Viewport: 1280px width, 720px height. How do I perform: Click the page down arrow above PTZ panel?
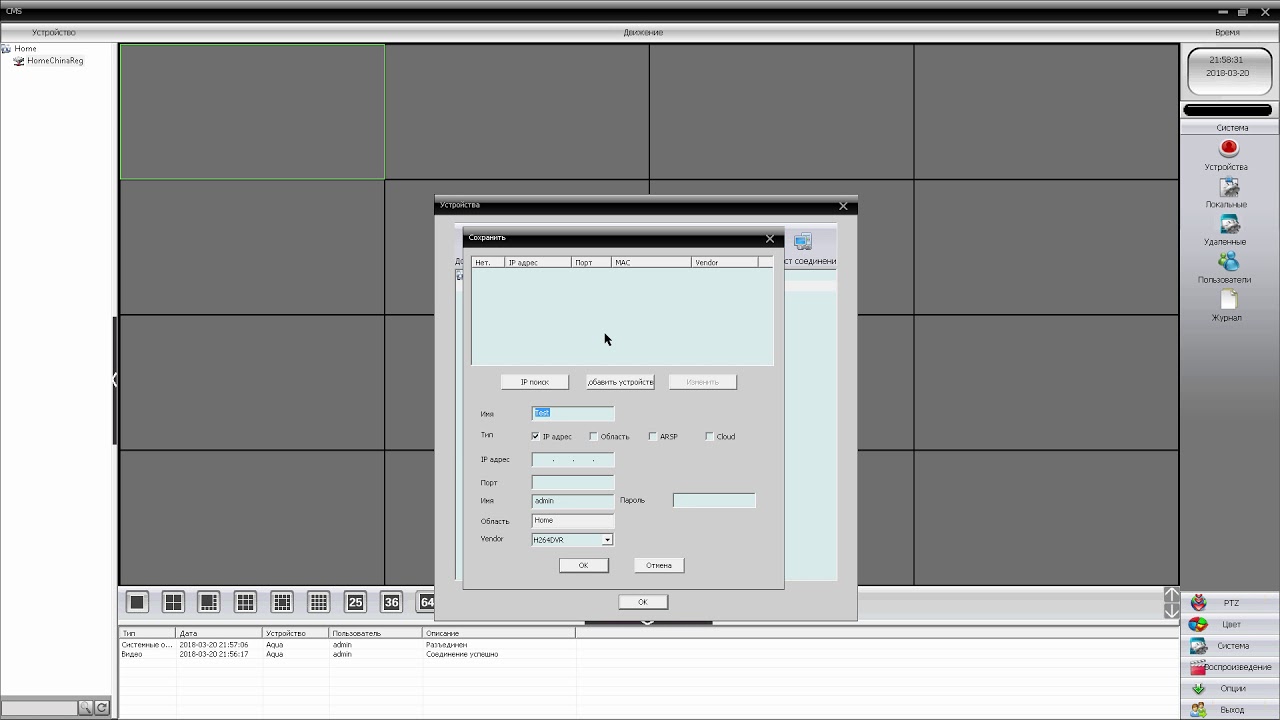[1172, 611]
